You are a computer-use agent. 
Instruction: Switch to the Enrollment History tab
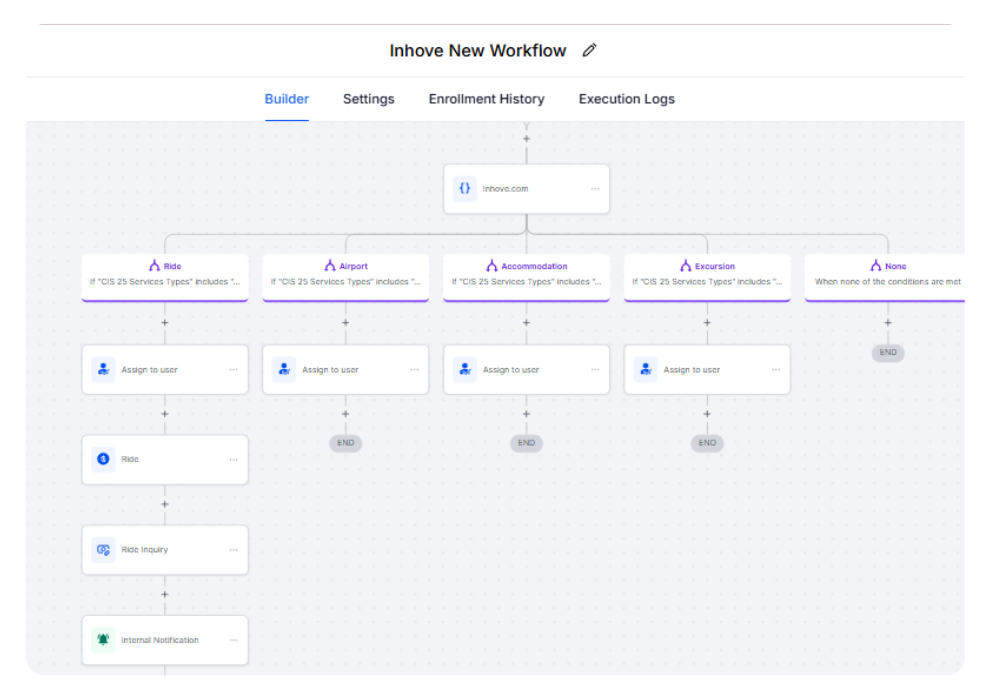coord(486,98)
